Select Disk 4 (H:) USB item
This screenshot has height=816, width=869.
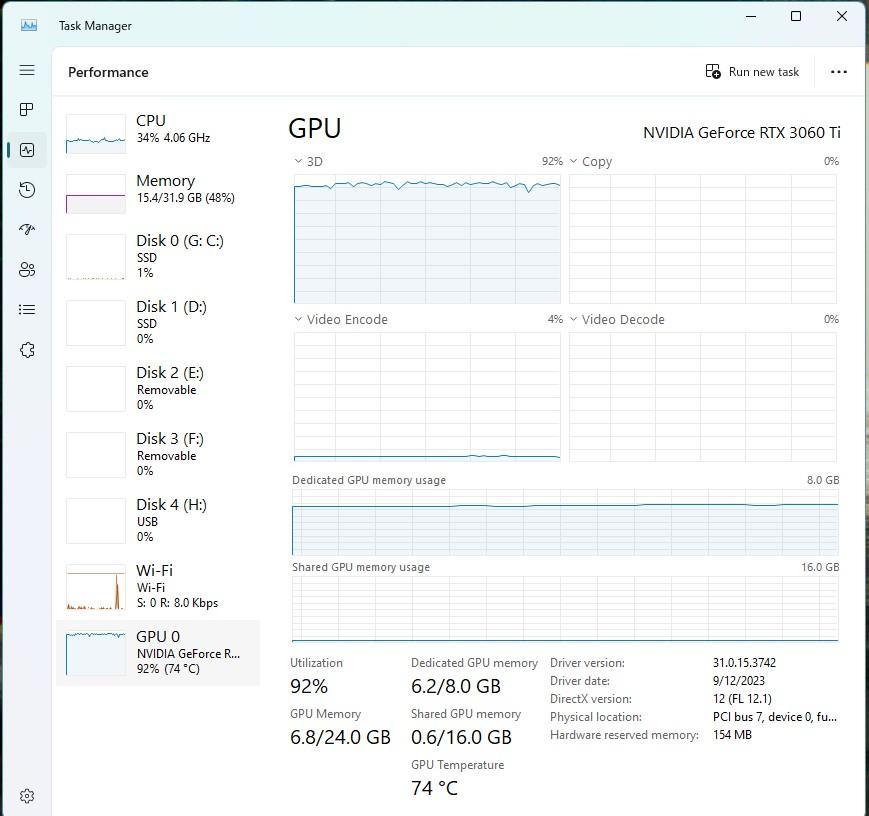click(x=158, y=521)
